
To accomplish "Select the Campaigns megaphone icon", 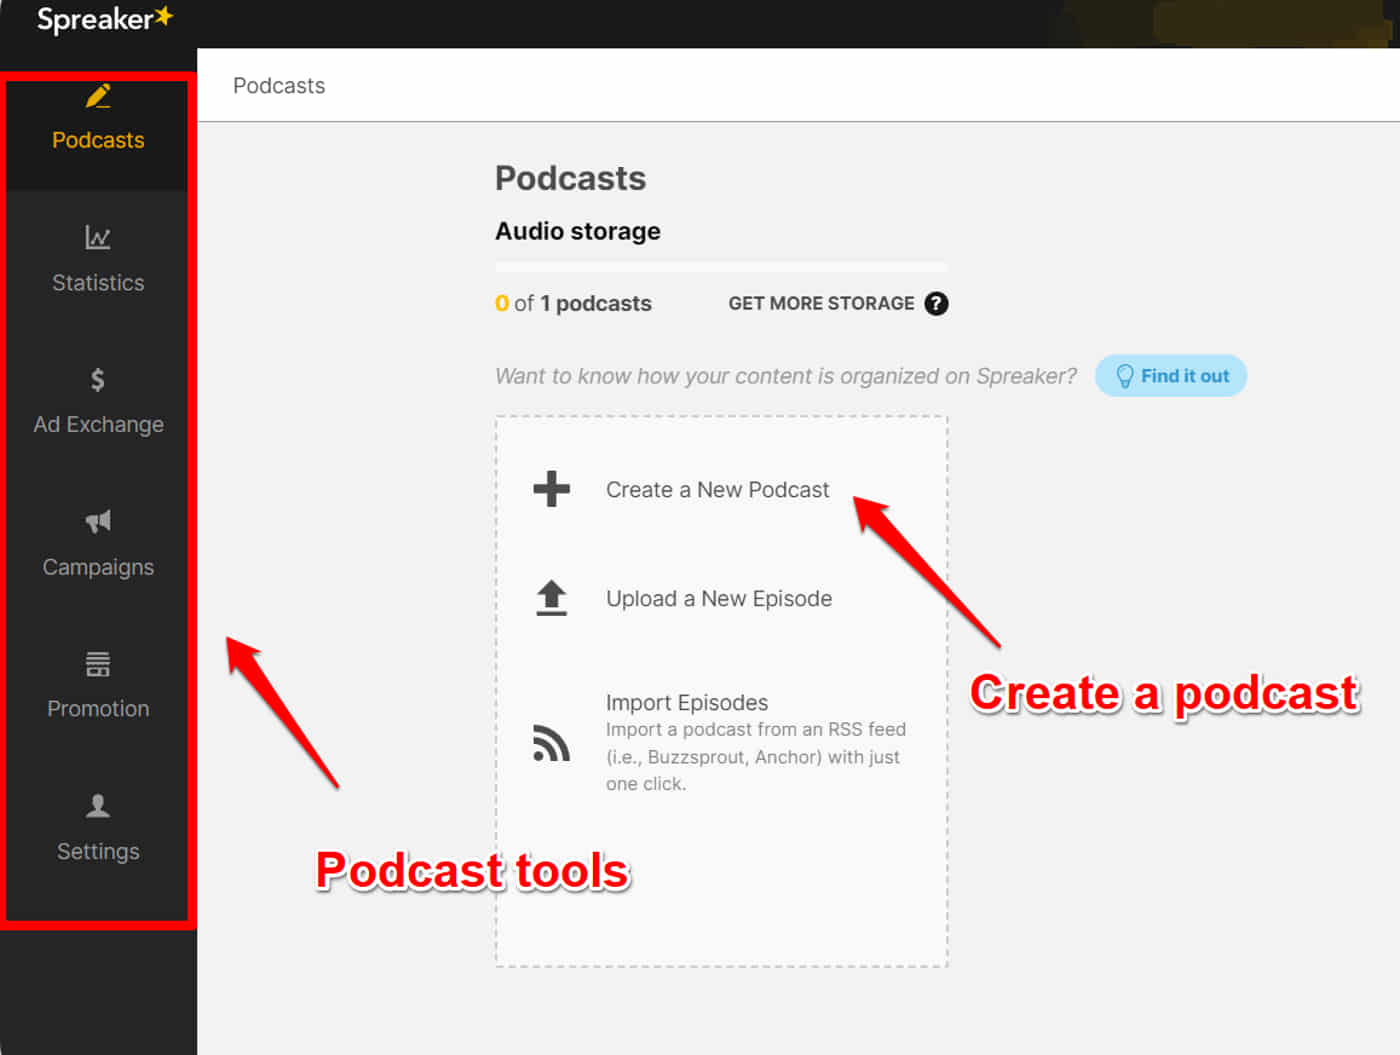I will tap(98, 521).
